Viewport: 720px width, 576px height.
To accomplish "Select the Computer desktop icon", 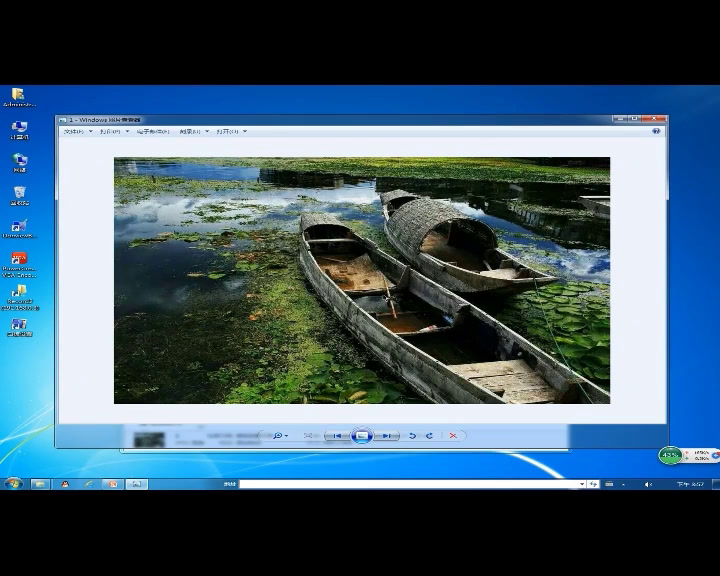I will 19,130.
